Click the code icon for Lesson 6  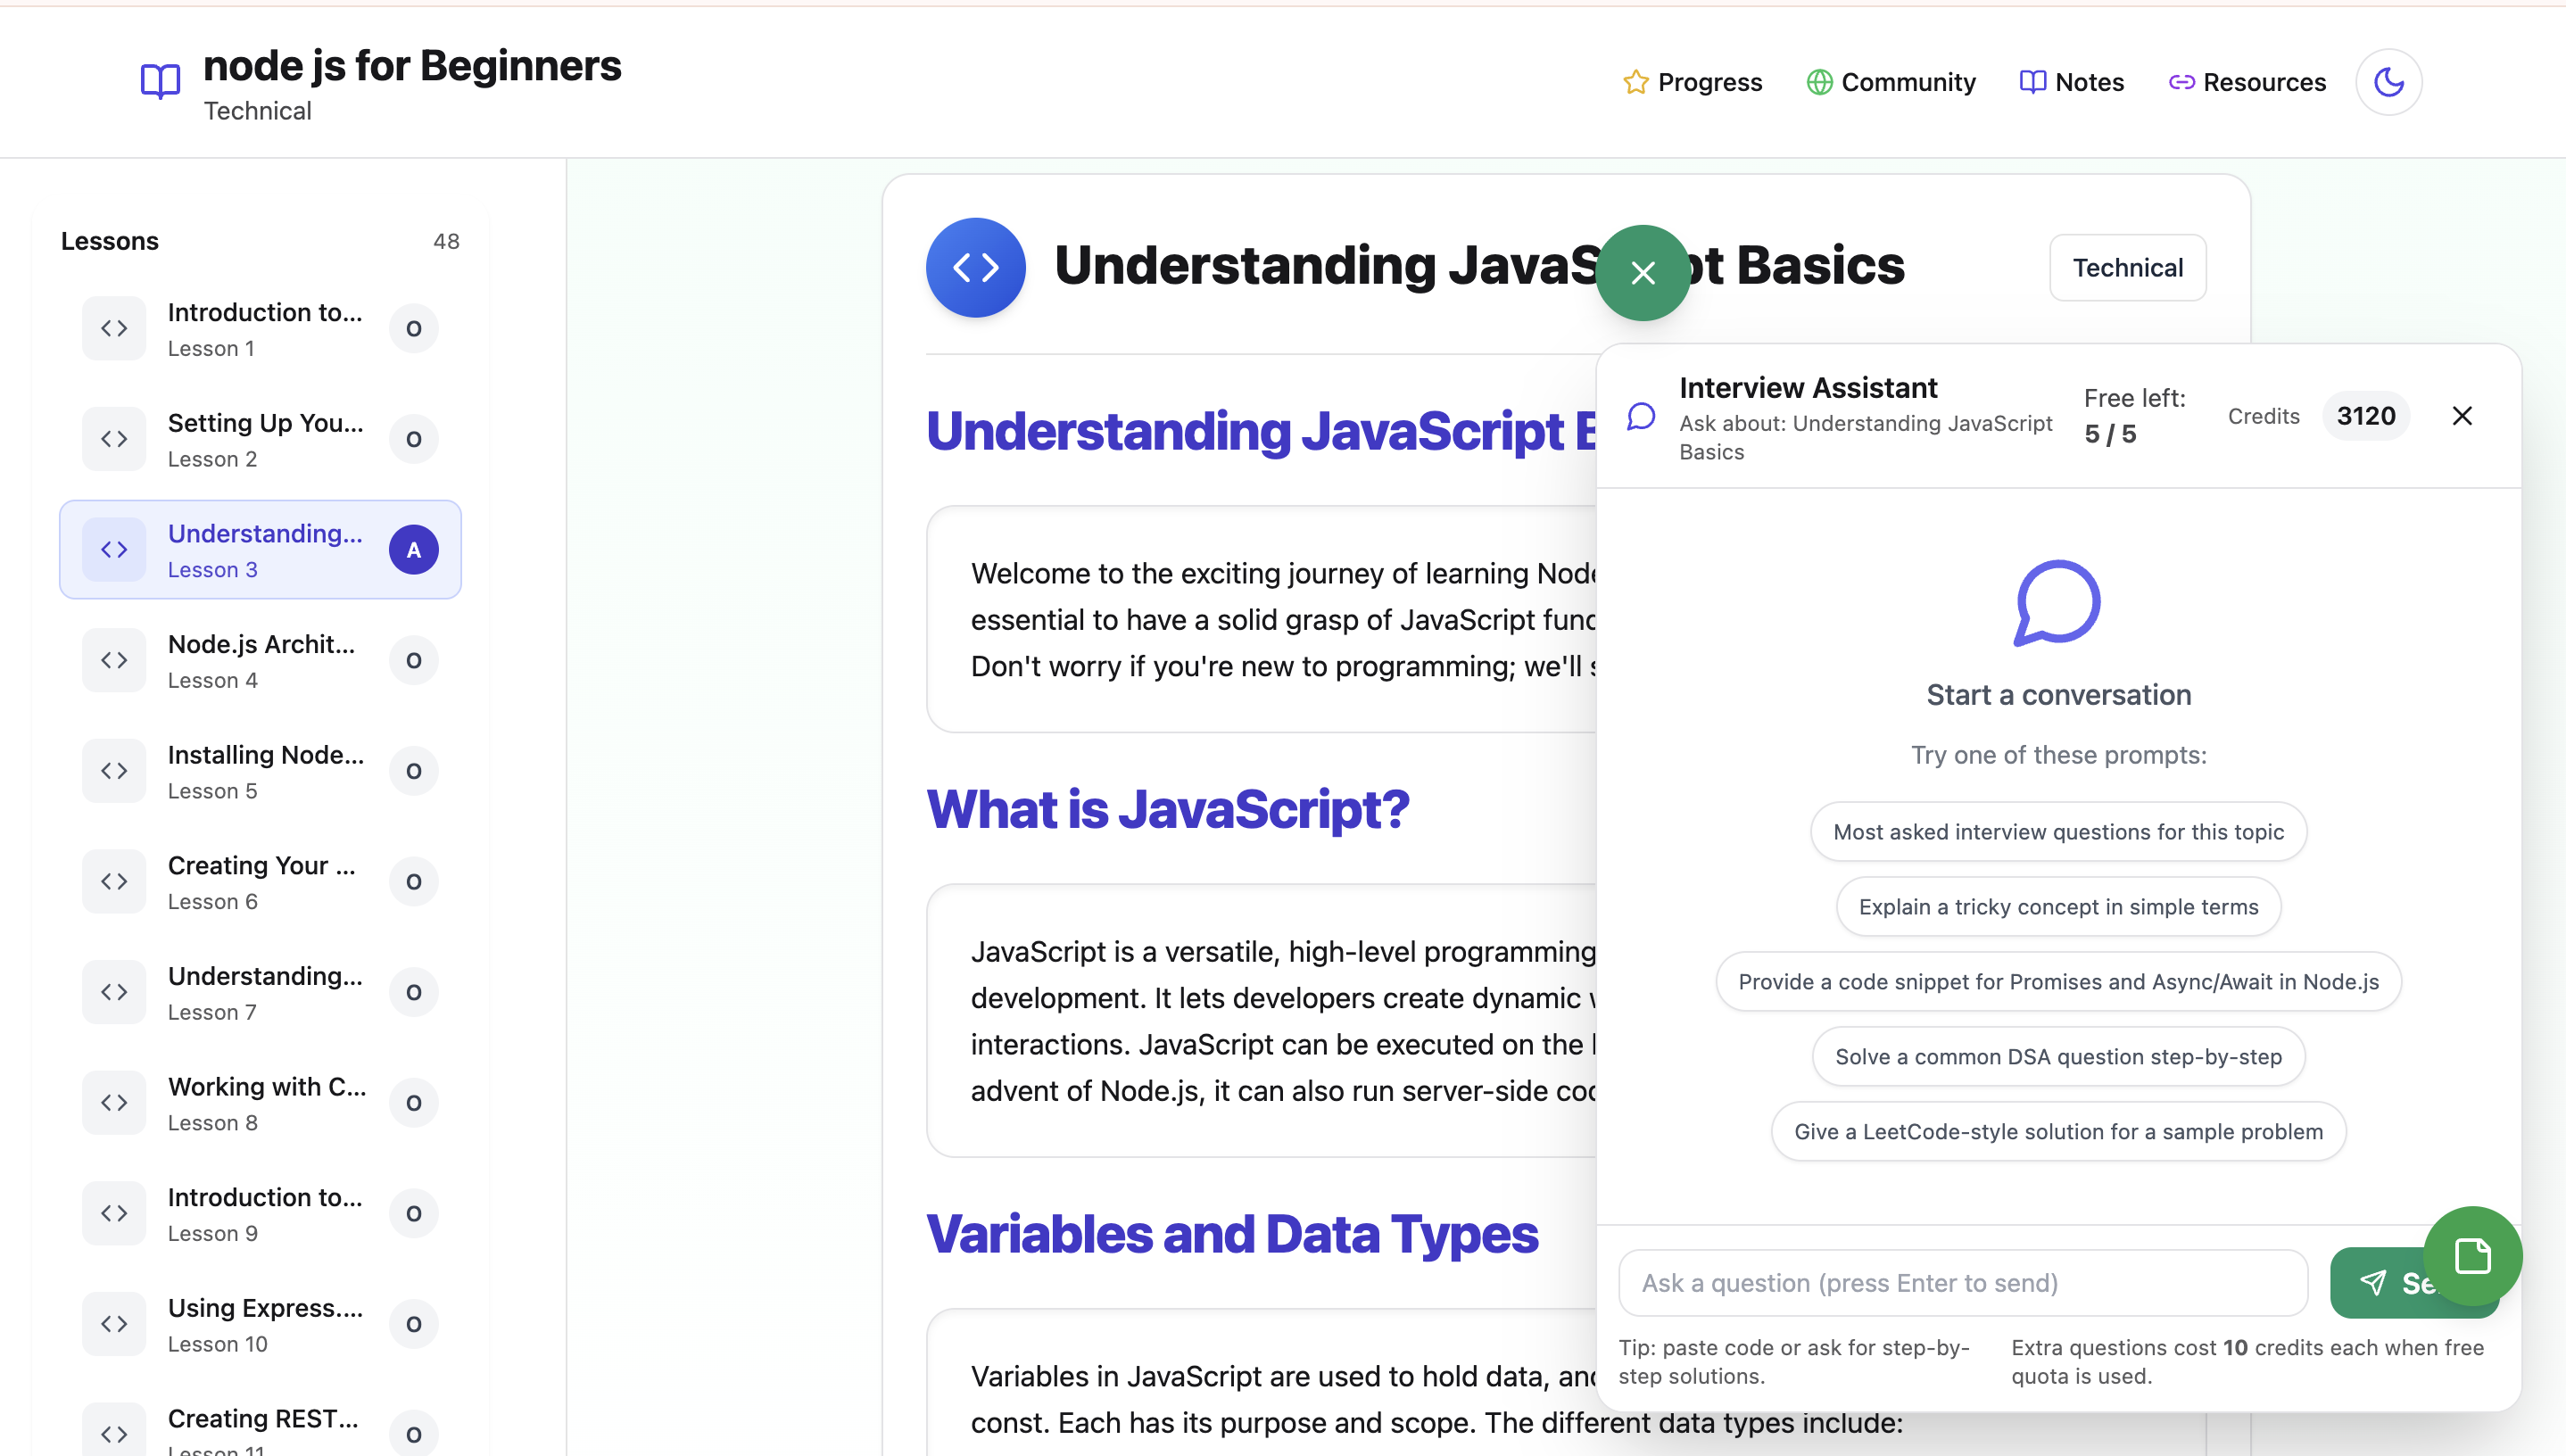pyautogui.click(x=114, y=882)
